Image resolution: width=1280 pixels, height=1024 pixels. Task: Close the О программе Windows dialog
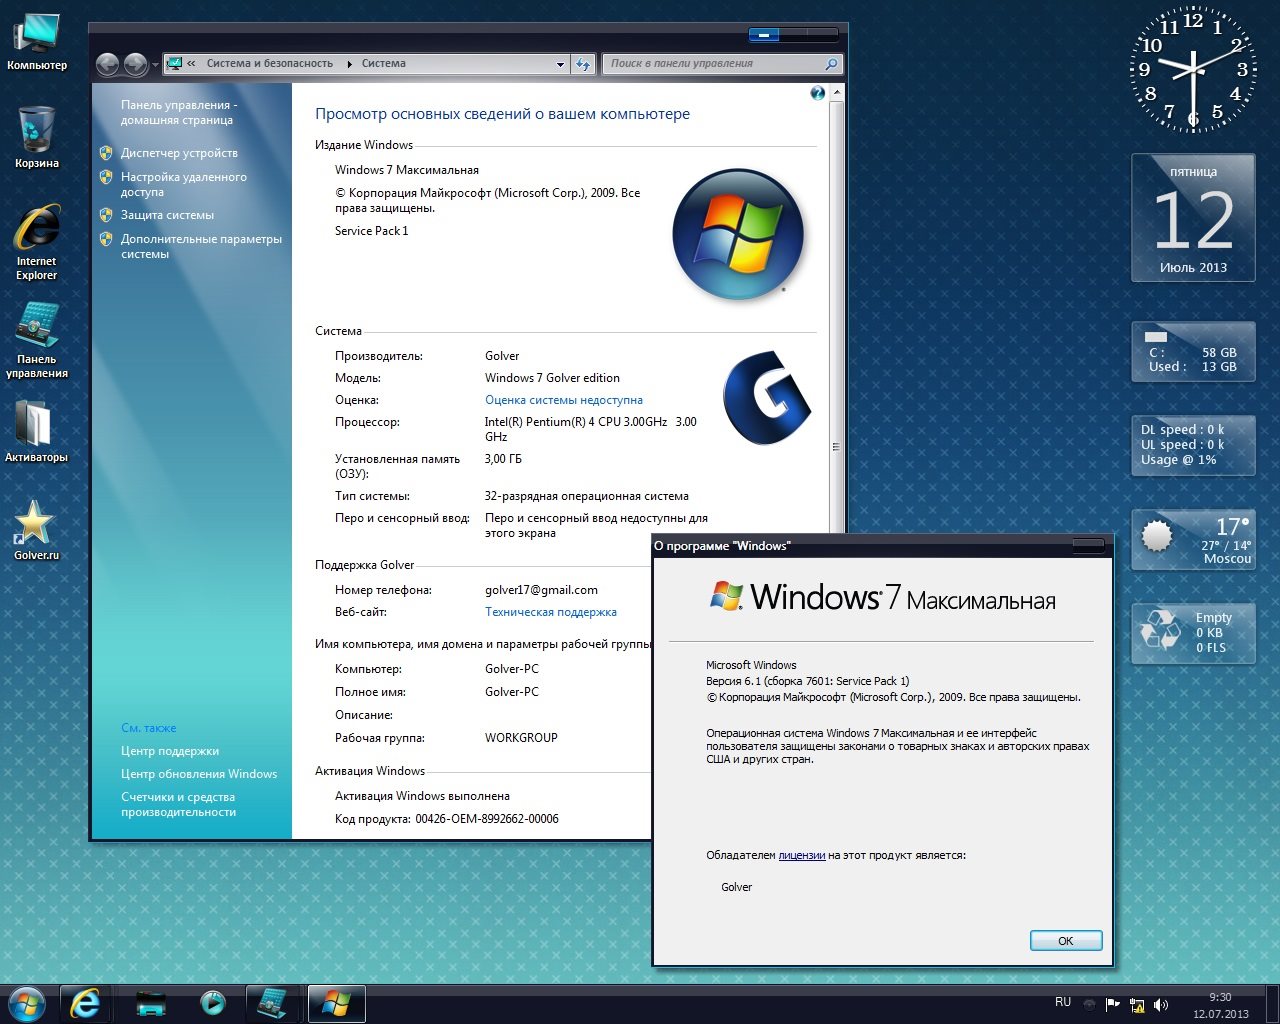click(1088, 545)
